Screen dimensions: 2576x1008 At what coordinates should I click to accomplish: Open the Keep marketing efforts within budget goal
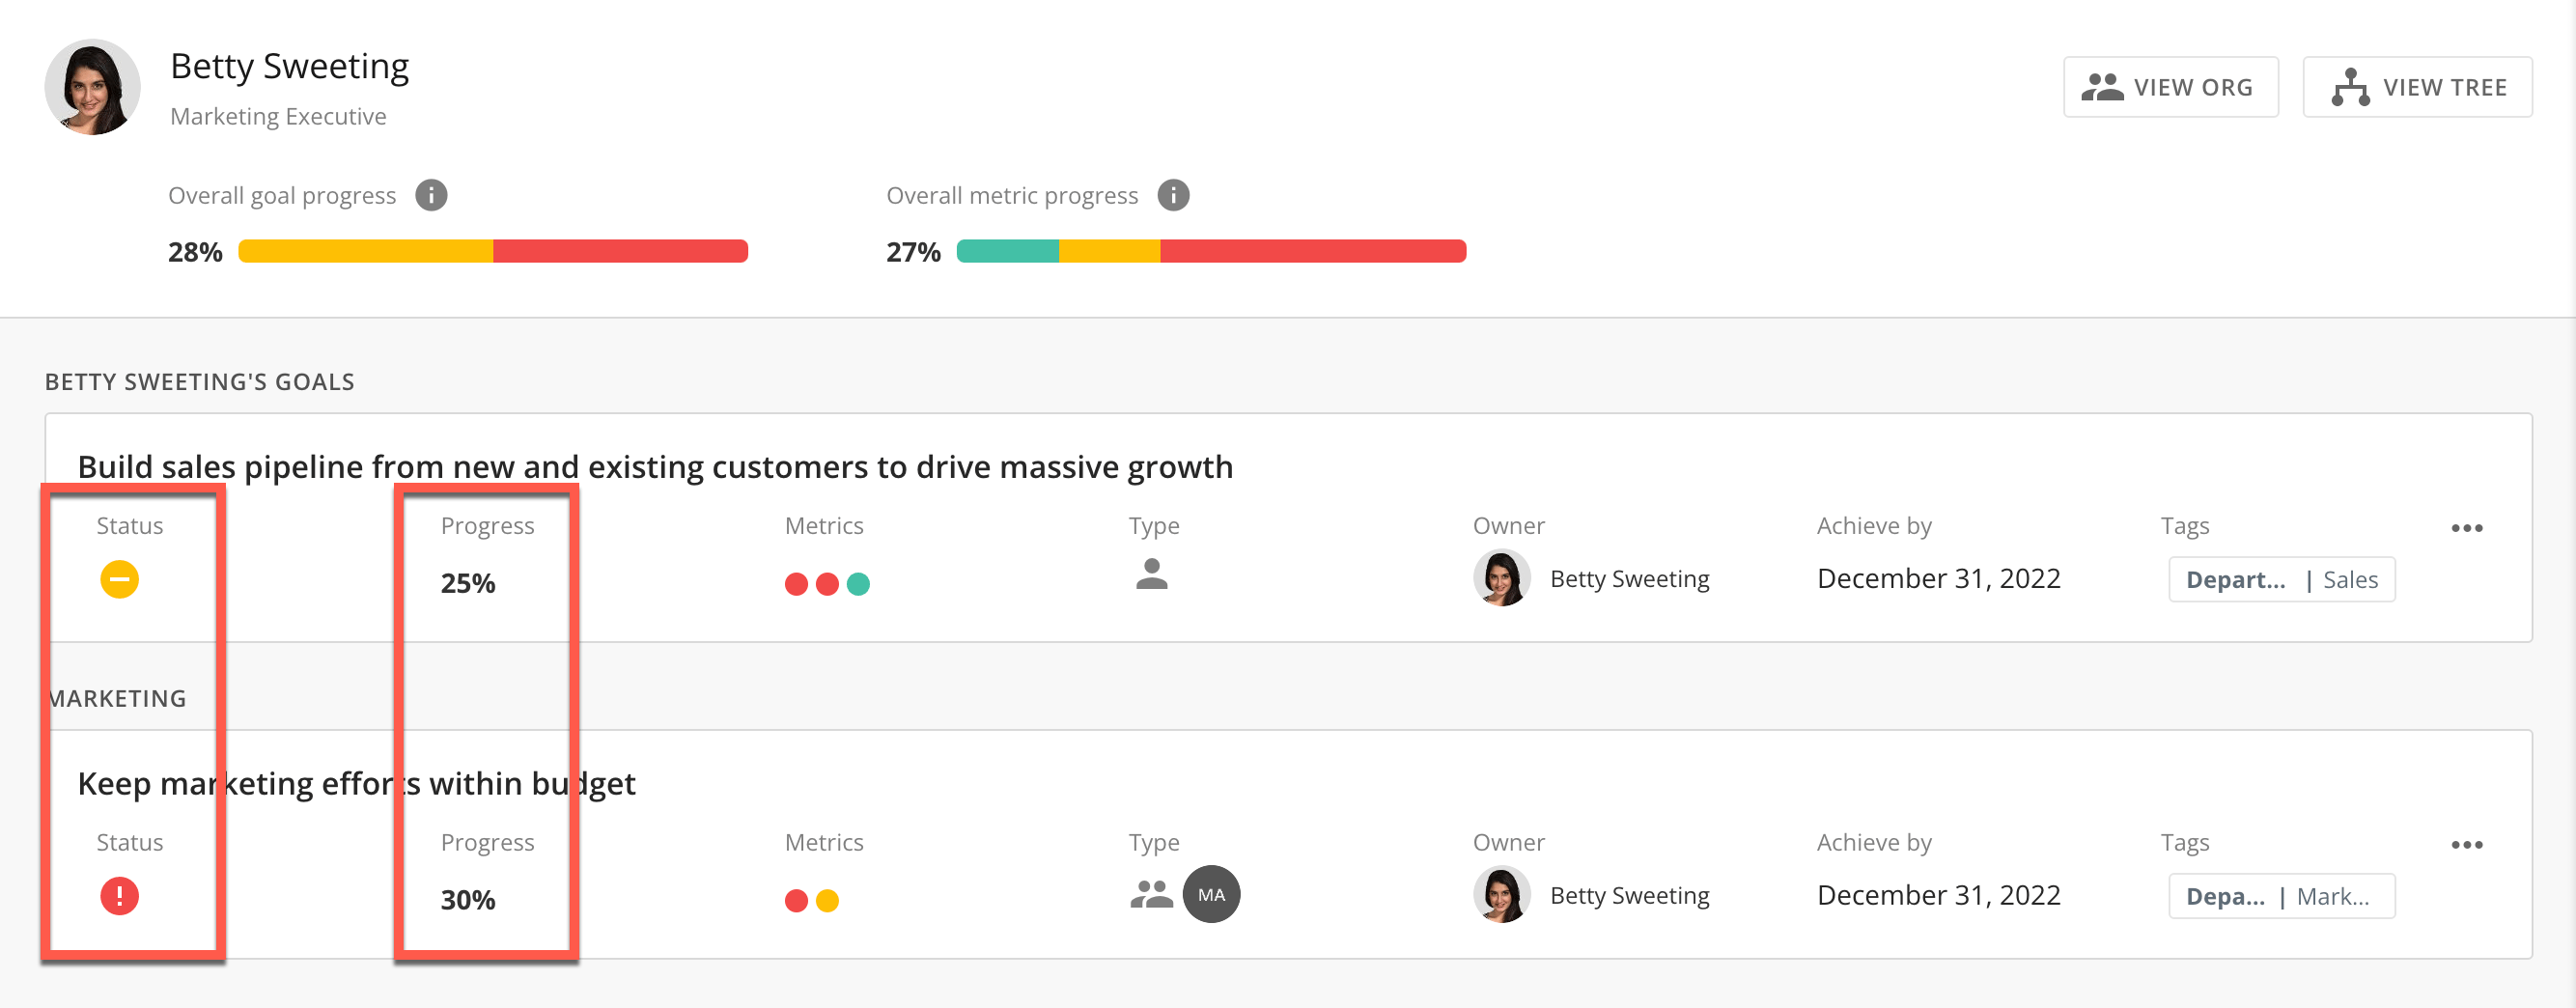coord(356,783)
